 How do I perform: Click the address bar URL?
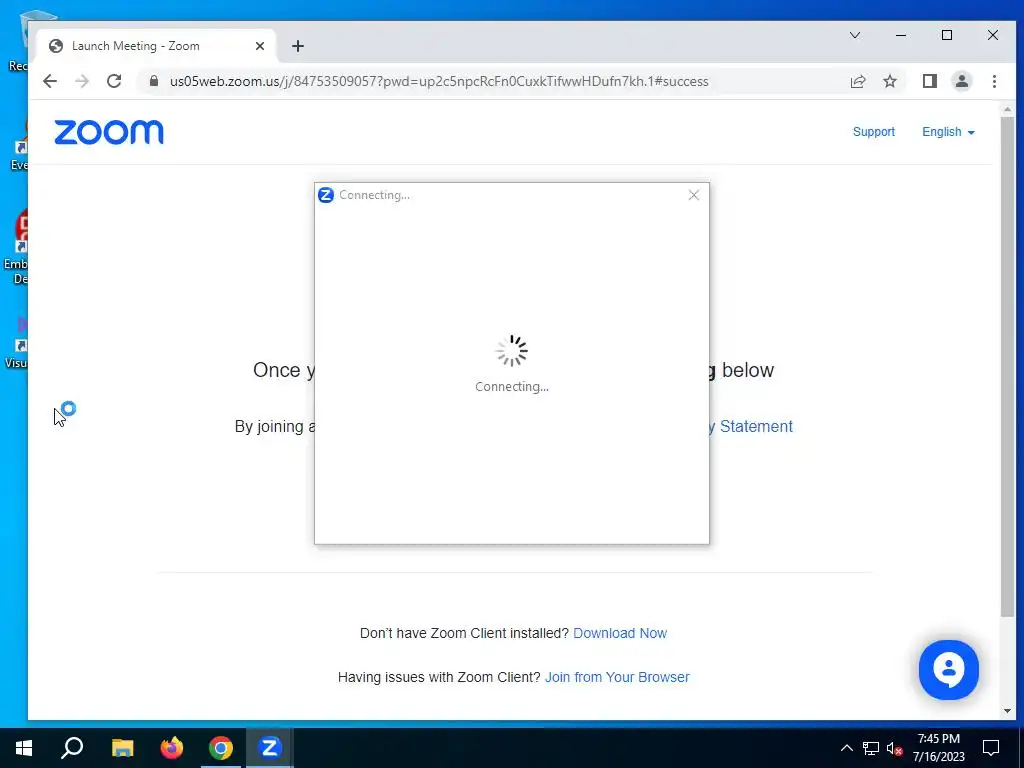pyautogui.click(x=439, y=82)
